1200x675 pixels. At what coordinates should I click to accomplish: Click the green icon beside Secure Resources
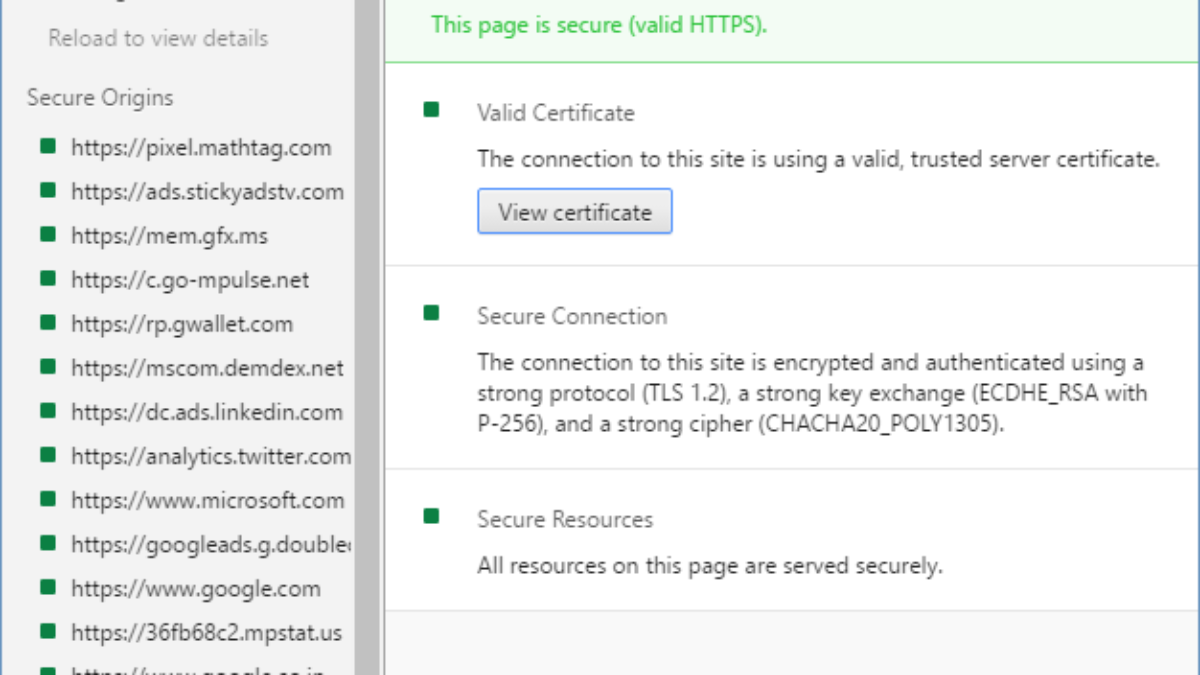point(432,516)
